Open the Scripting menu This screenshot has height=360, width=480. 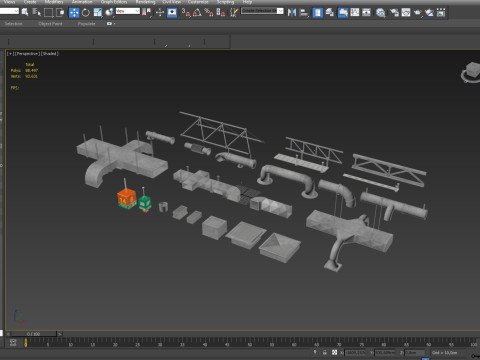coord(225,2)
